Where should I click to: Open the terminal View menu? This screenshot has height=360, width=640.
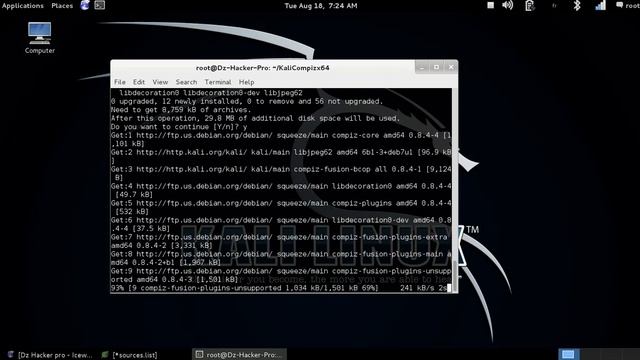click(160, 82)
